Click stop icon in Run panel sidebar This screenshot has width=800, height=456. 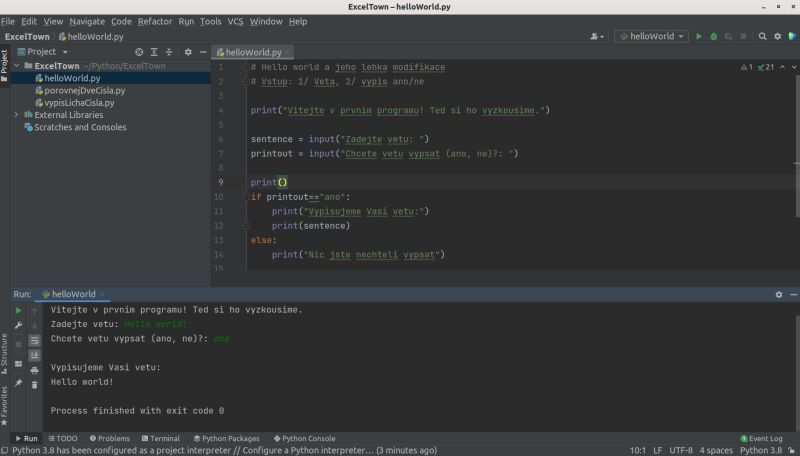[18, 344]
